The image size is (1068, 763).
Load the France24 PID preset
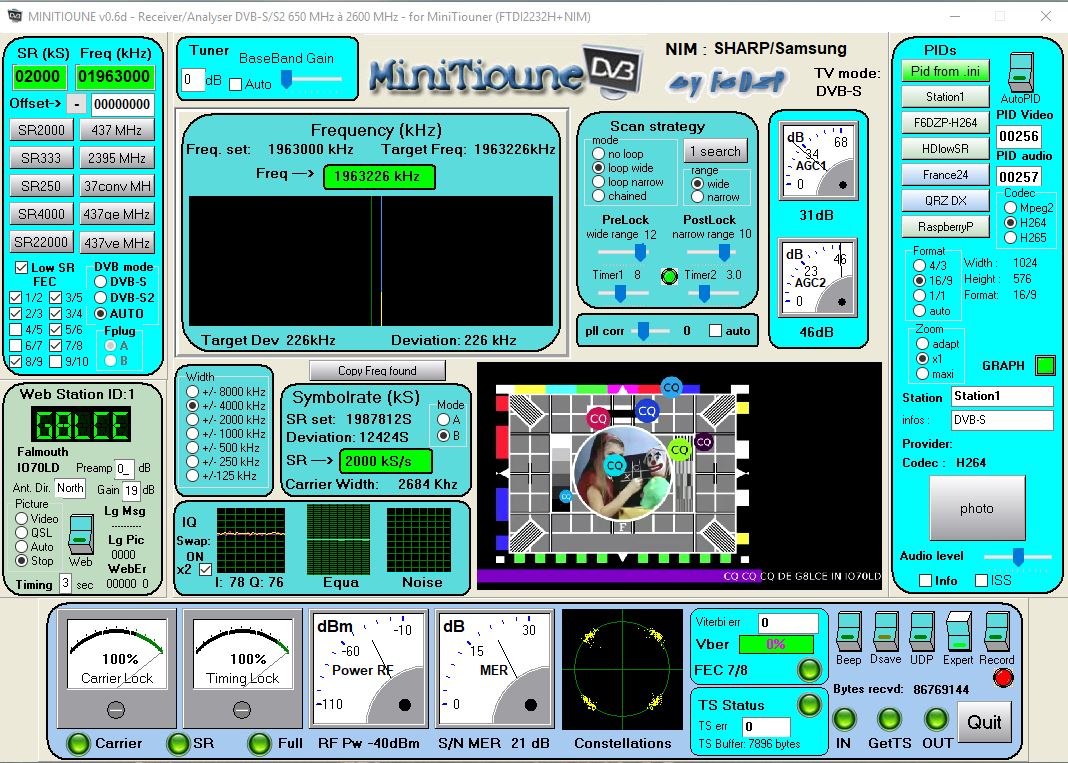coord(944,175)
